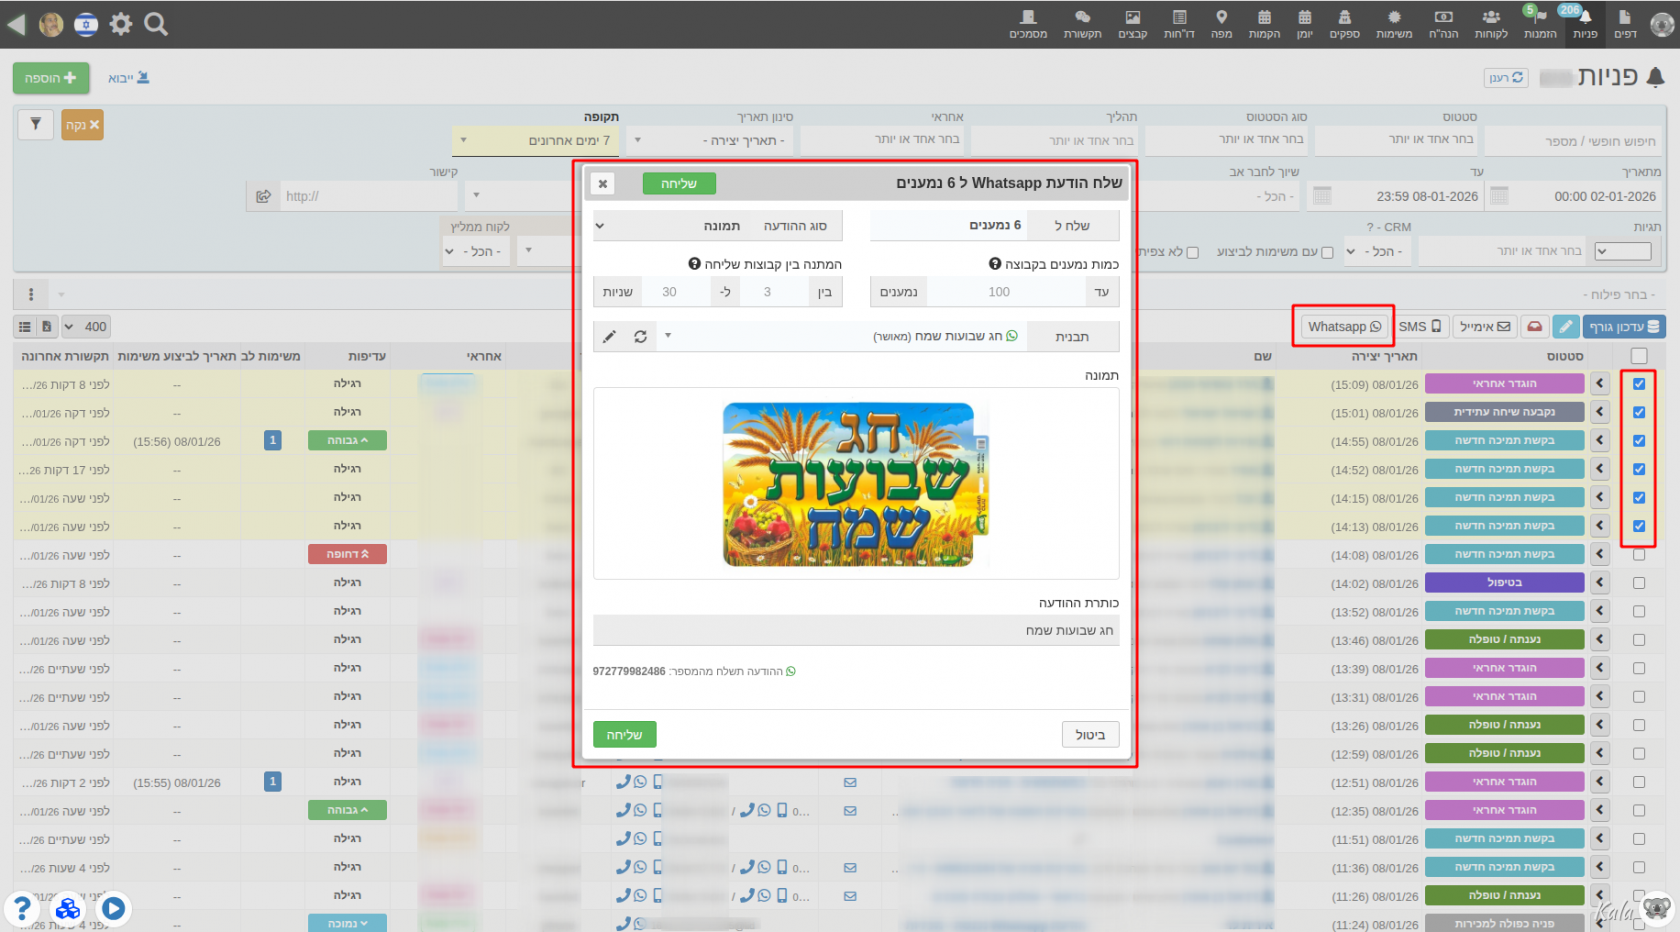Open the '7 ימים אחרונים' period dropdown
The width and height of the screenshot is (1680, 932).
pyautogui.click(x=535, y=140)
